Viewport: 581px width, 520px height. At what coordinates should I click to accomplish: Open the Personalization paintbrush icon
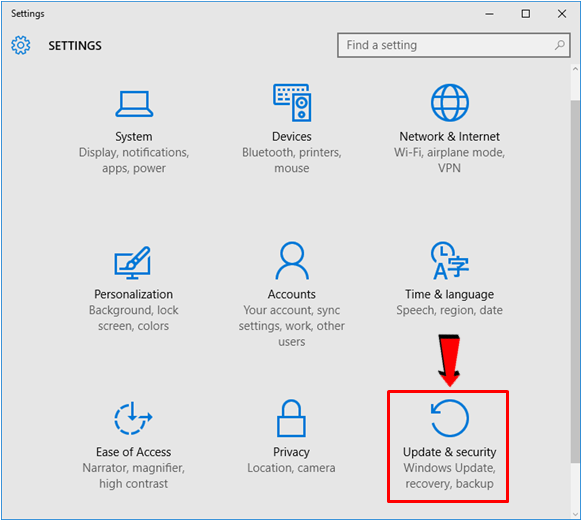133,262
